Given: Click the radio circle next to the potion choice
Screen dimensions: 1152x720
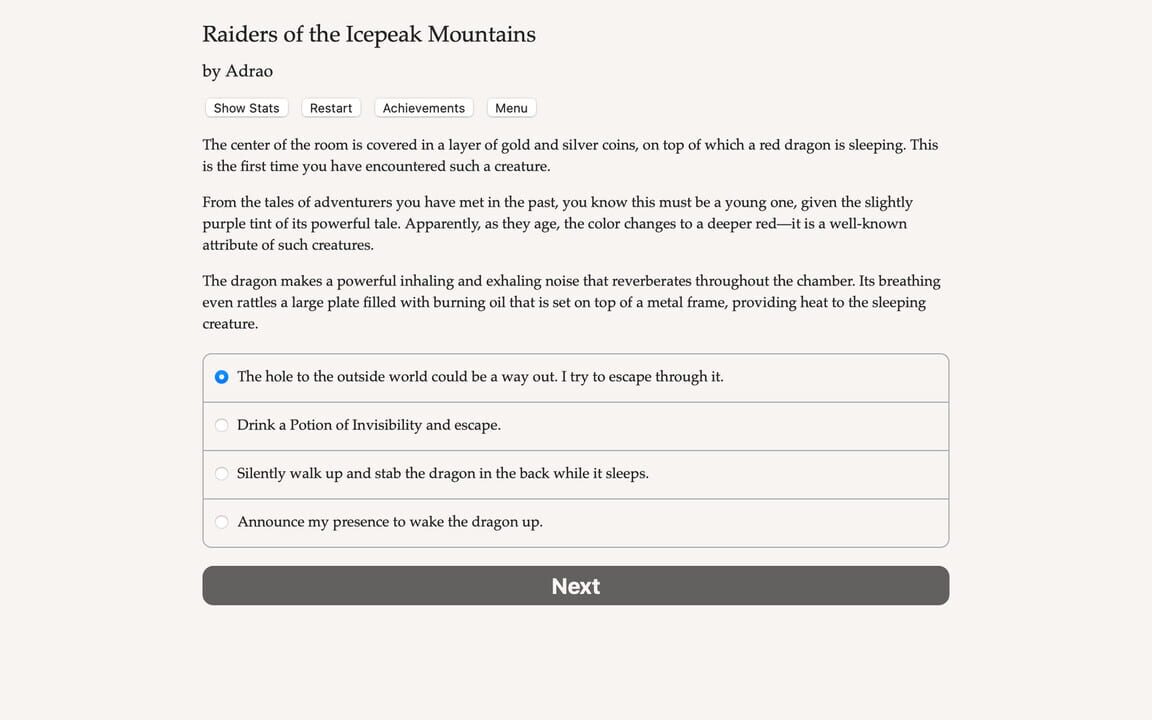Looking at the screenshot, I should pos(221,425).
